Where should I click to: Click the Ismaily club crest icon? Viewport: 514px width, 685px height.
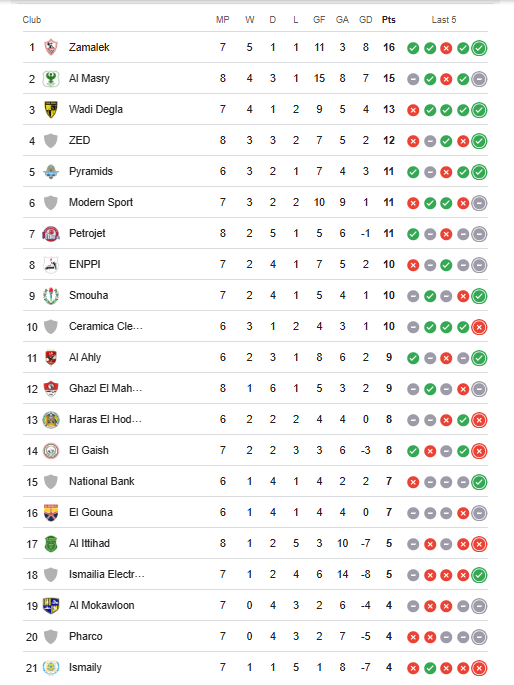tap(51, 668)
